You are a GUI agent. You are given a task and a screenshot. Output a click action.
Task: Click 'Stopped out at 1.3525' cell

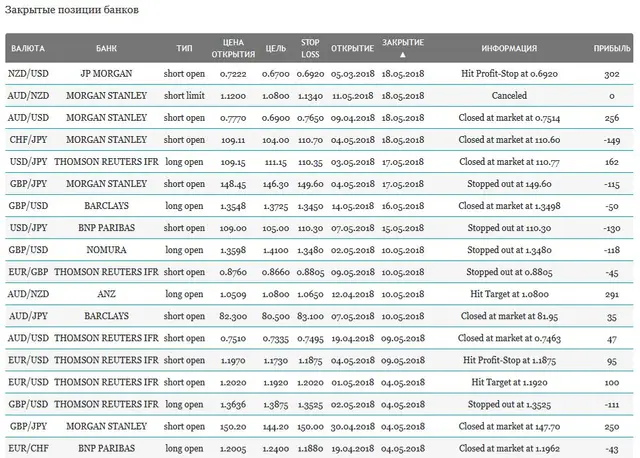(x=509, y=405)
